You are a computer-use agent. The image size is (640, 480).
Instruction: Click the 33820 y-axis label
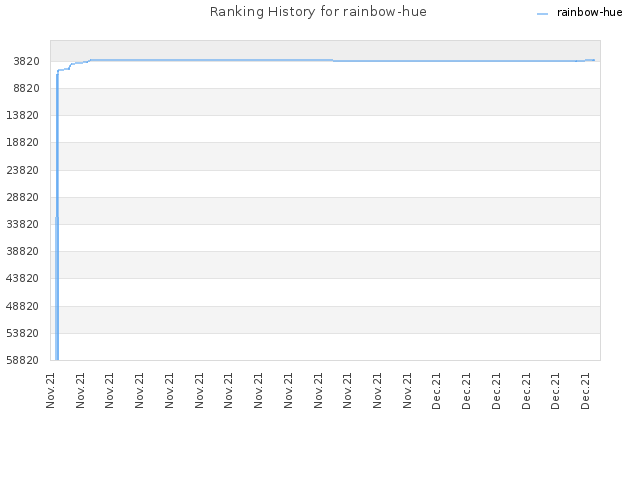click(23, 224)
